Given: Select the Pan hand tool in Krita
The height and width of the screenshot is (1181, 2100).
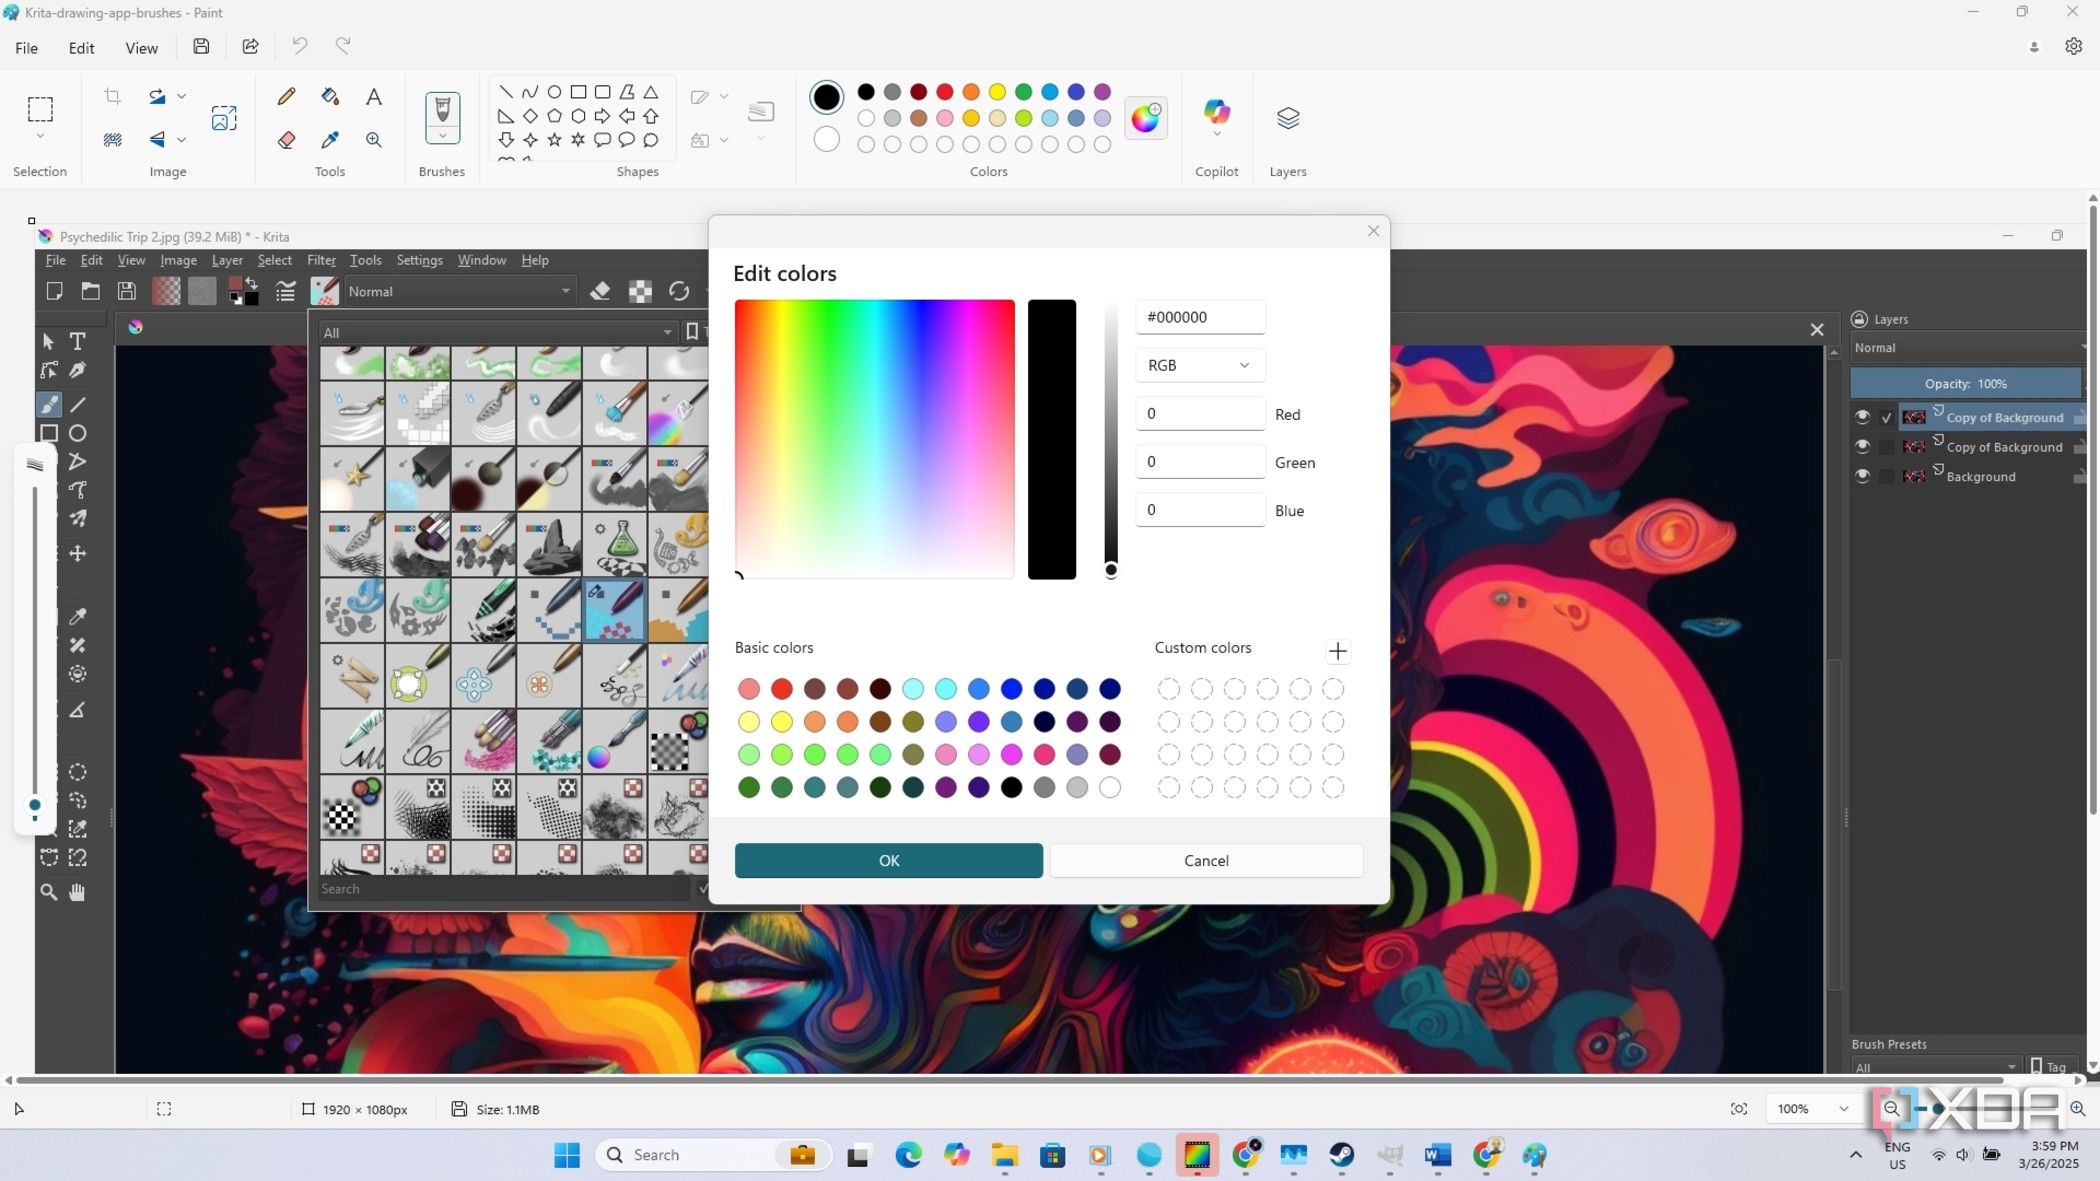Looking at the screenshot, I should (77, 892).
